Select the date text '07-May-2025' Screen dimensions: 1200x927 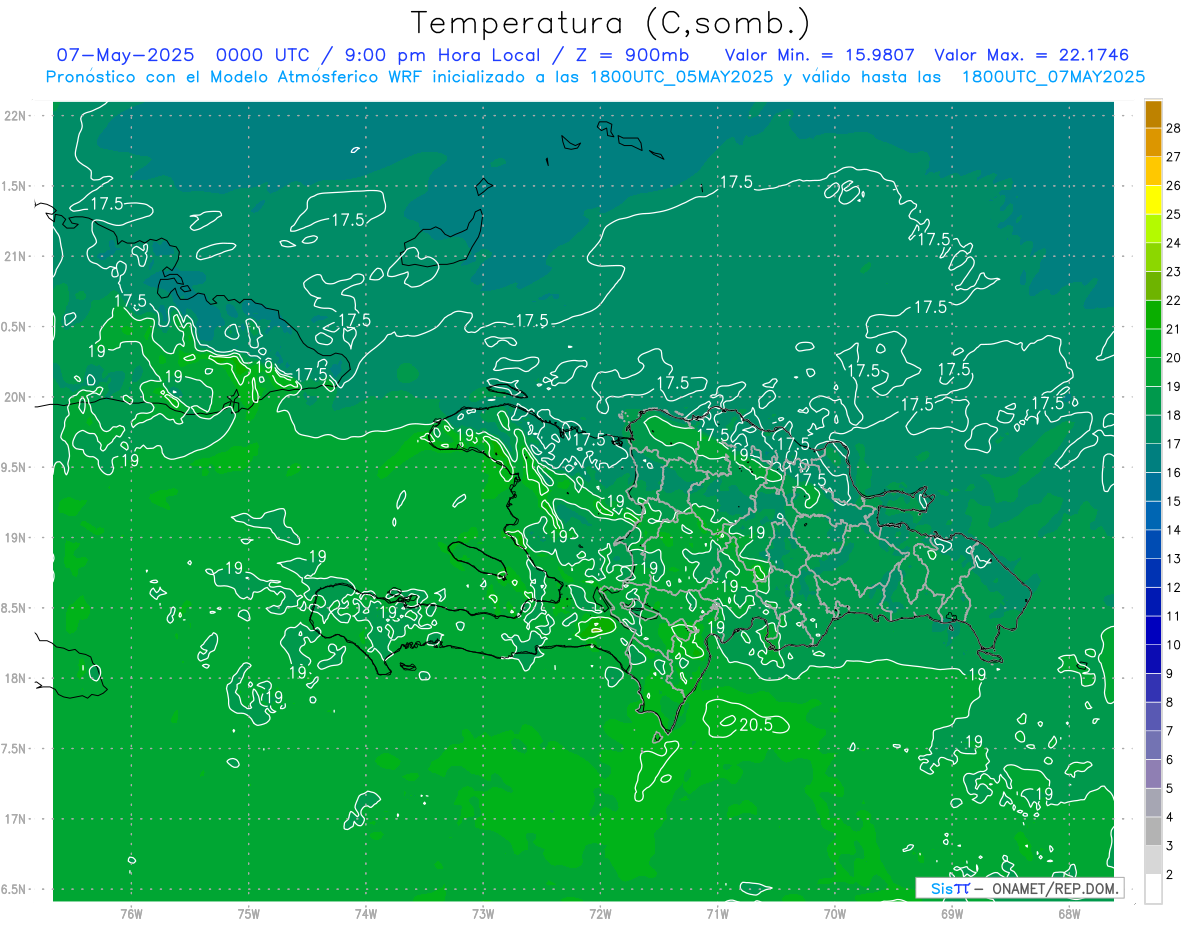(125, 55)
